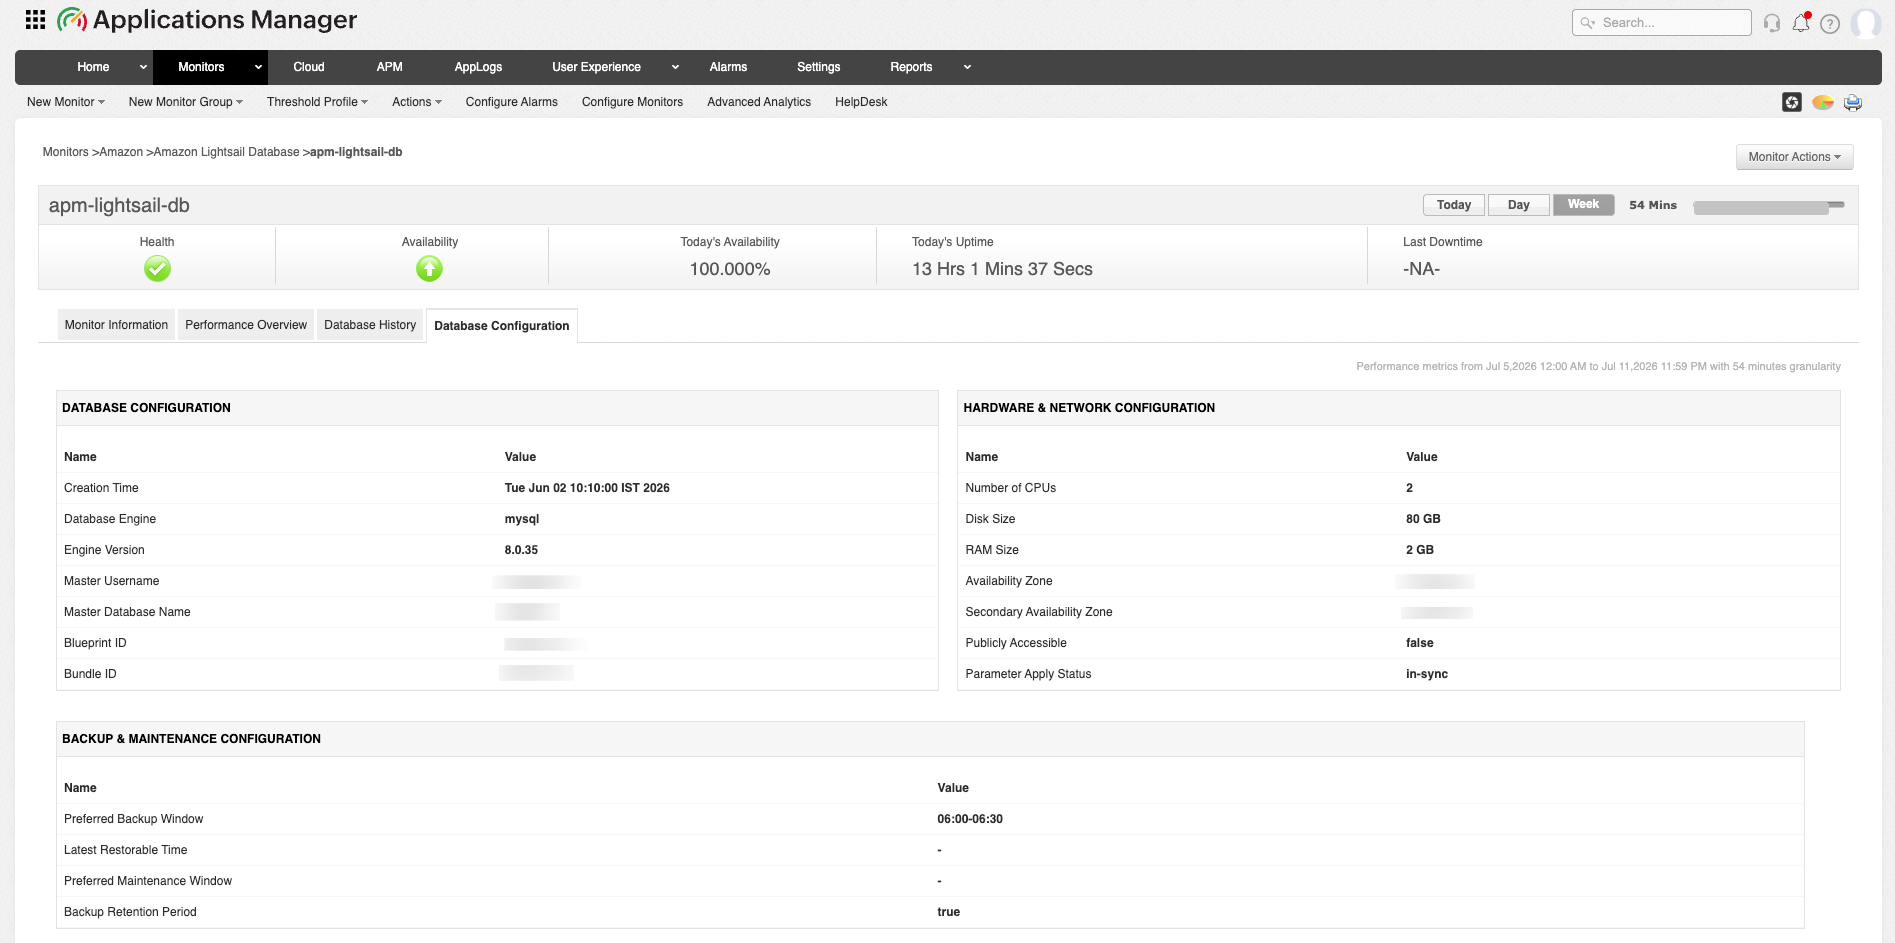Click the printer icon

1853,102
